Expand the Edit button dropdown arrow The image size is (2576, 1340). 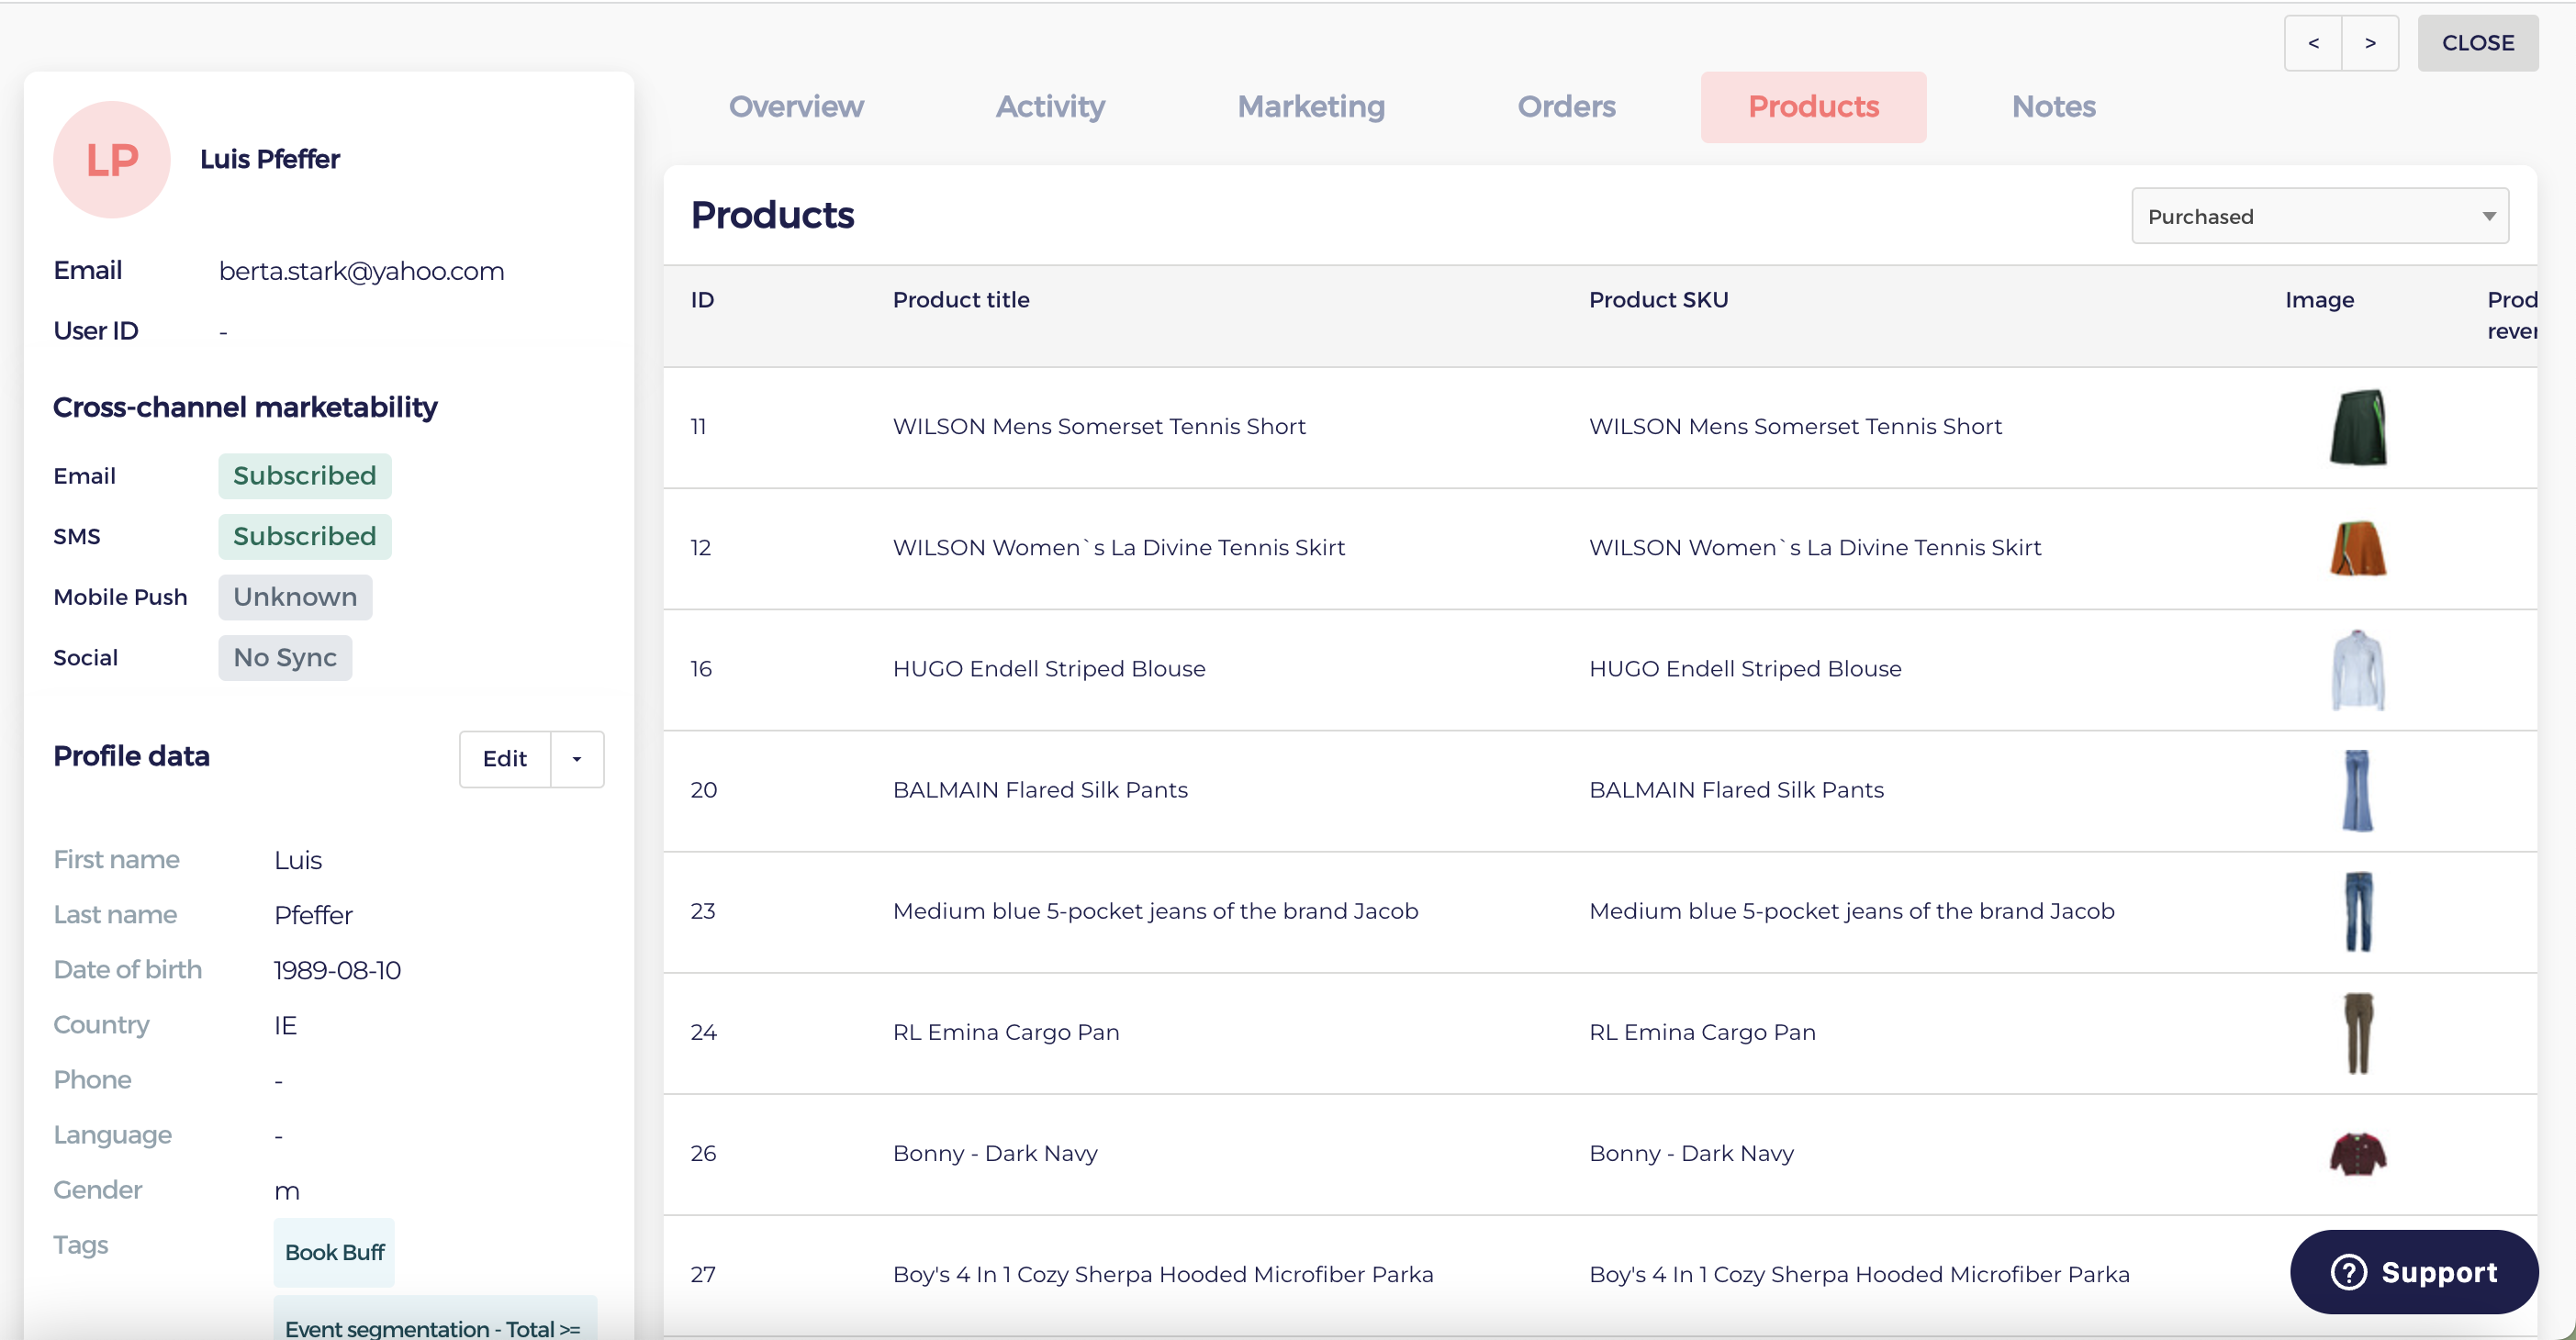[577, 759]
